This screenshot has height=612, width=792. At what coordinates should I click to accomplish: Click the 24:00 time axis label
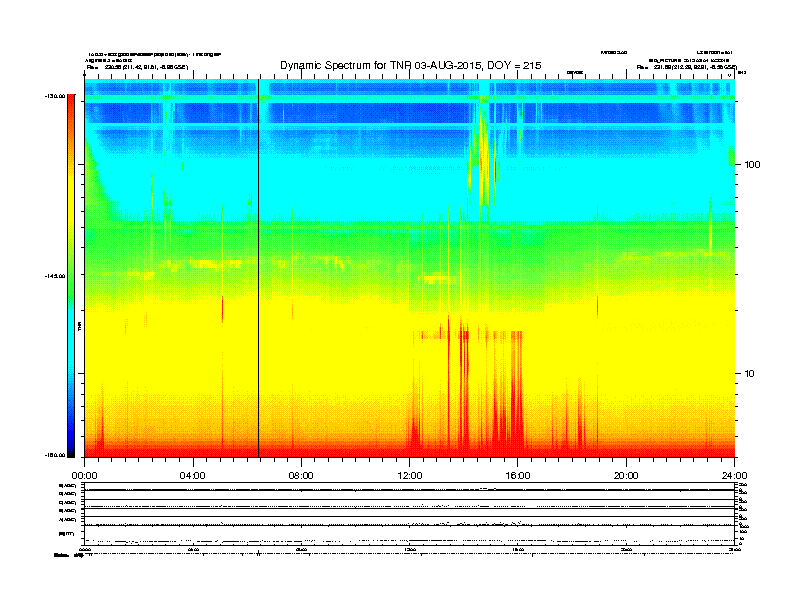coord(734,476)
